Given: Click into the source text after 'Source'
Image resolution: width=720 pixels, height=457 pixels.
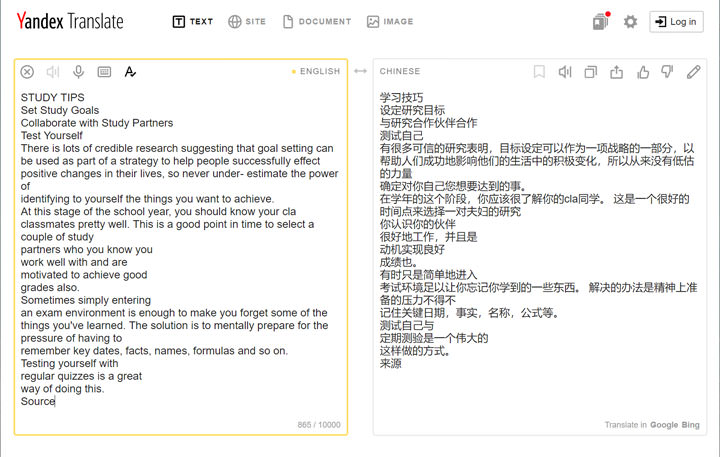Looking at the screenshot, I should tap(56, 401).
